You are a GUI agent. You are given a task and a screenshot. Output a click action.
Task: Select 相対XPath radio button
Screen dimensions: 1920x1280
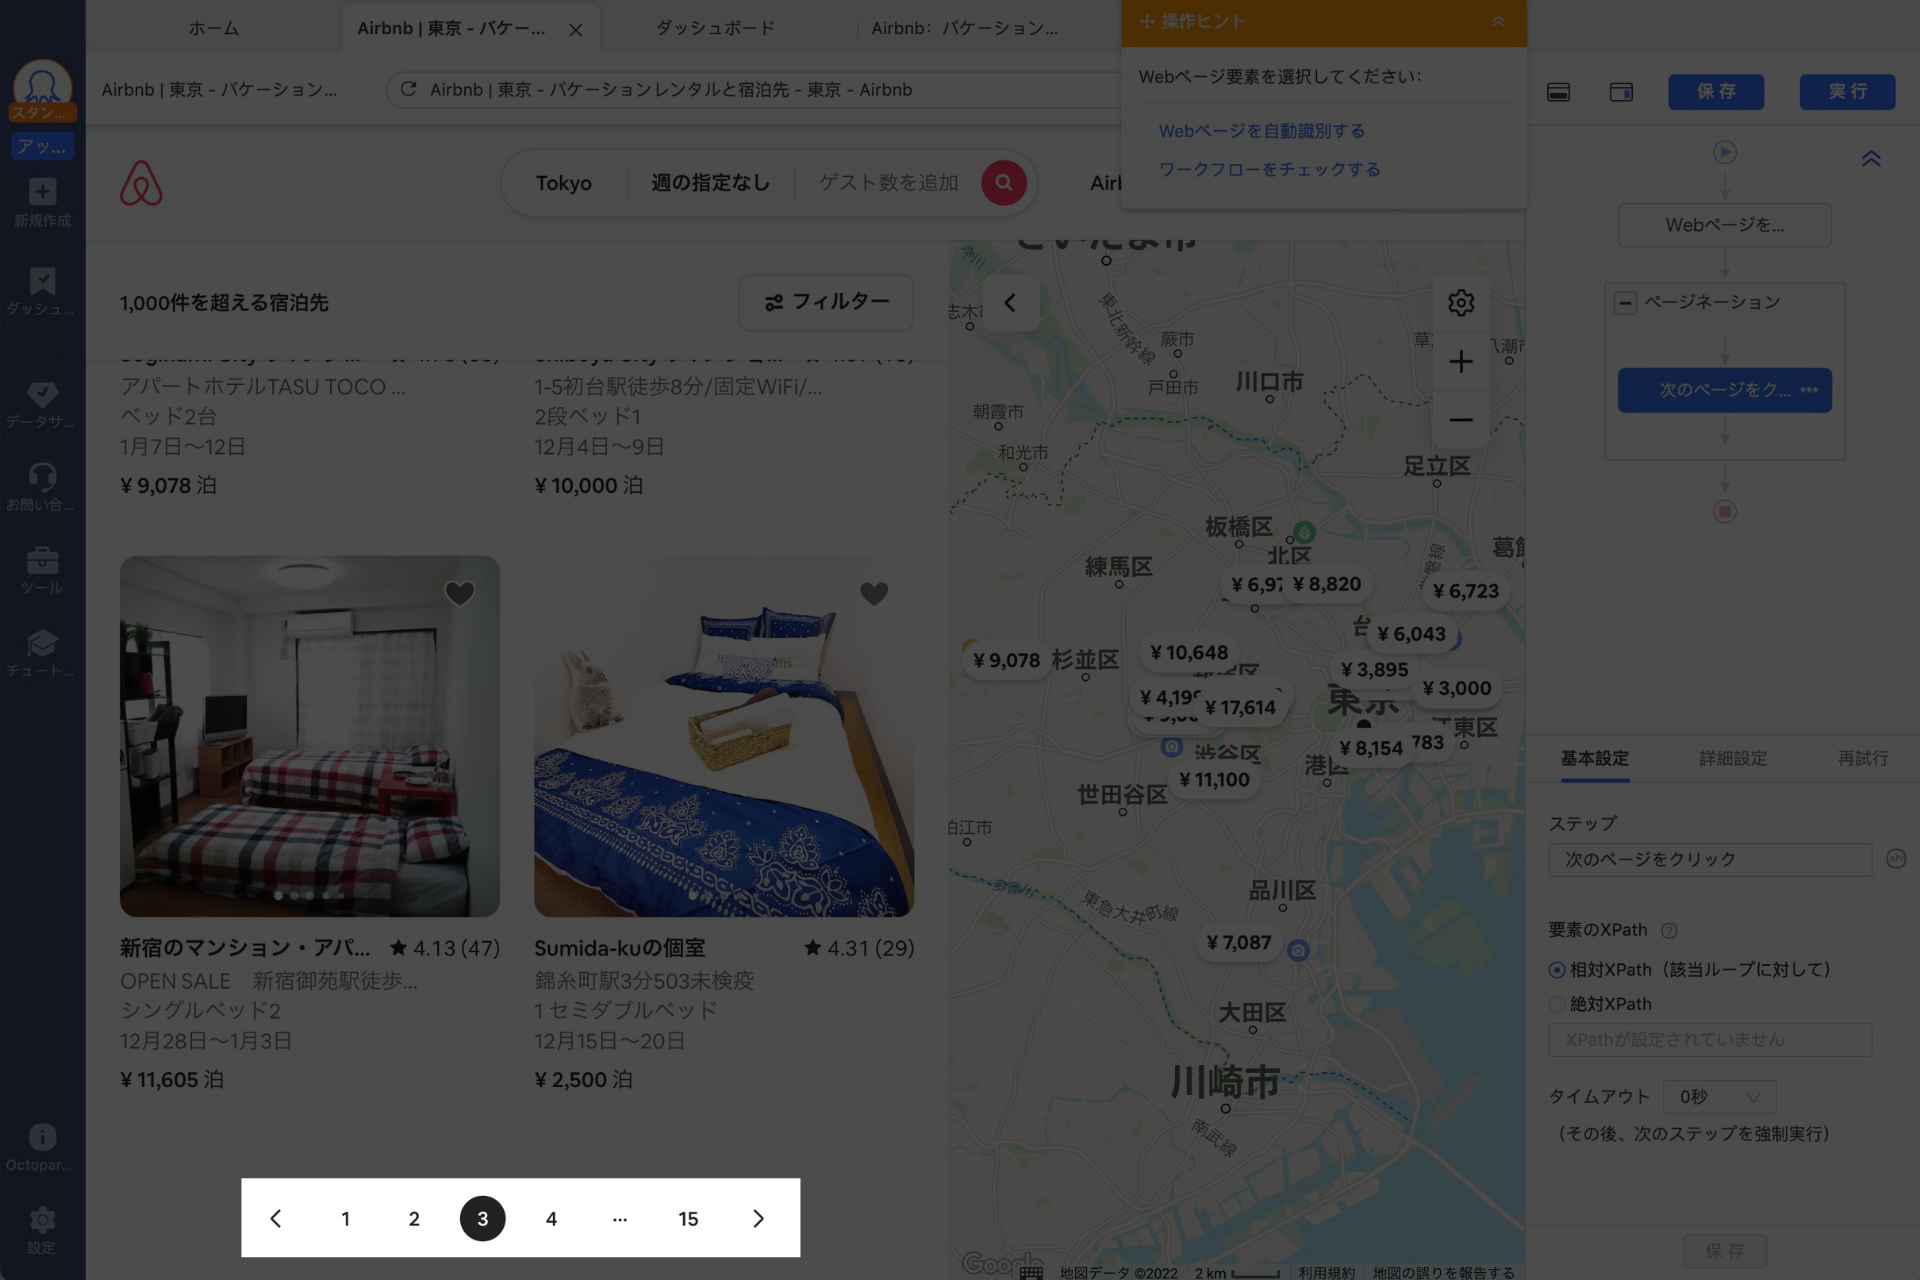(1556, 970)
